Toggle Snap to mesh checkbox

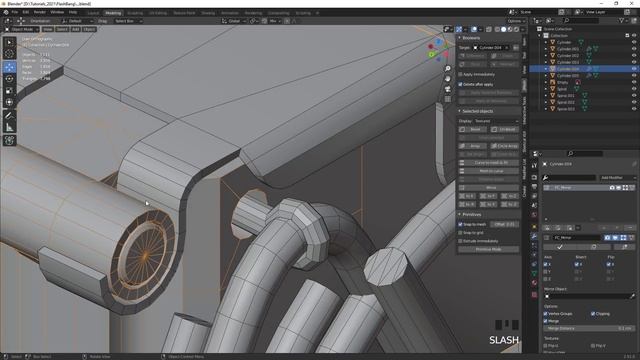460,224
